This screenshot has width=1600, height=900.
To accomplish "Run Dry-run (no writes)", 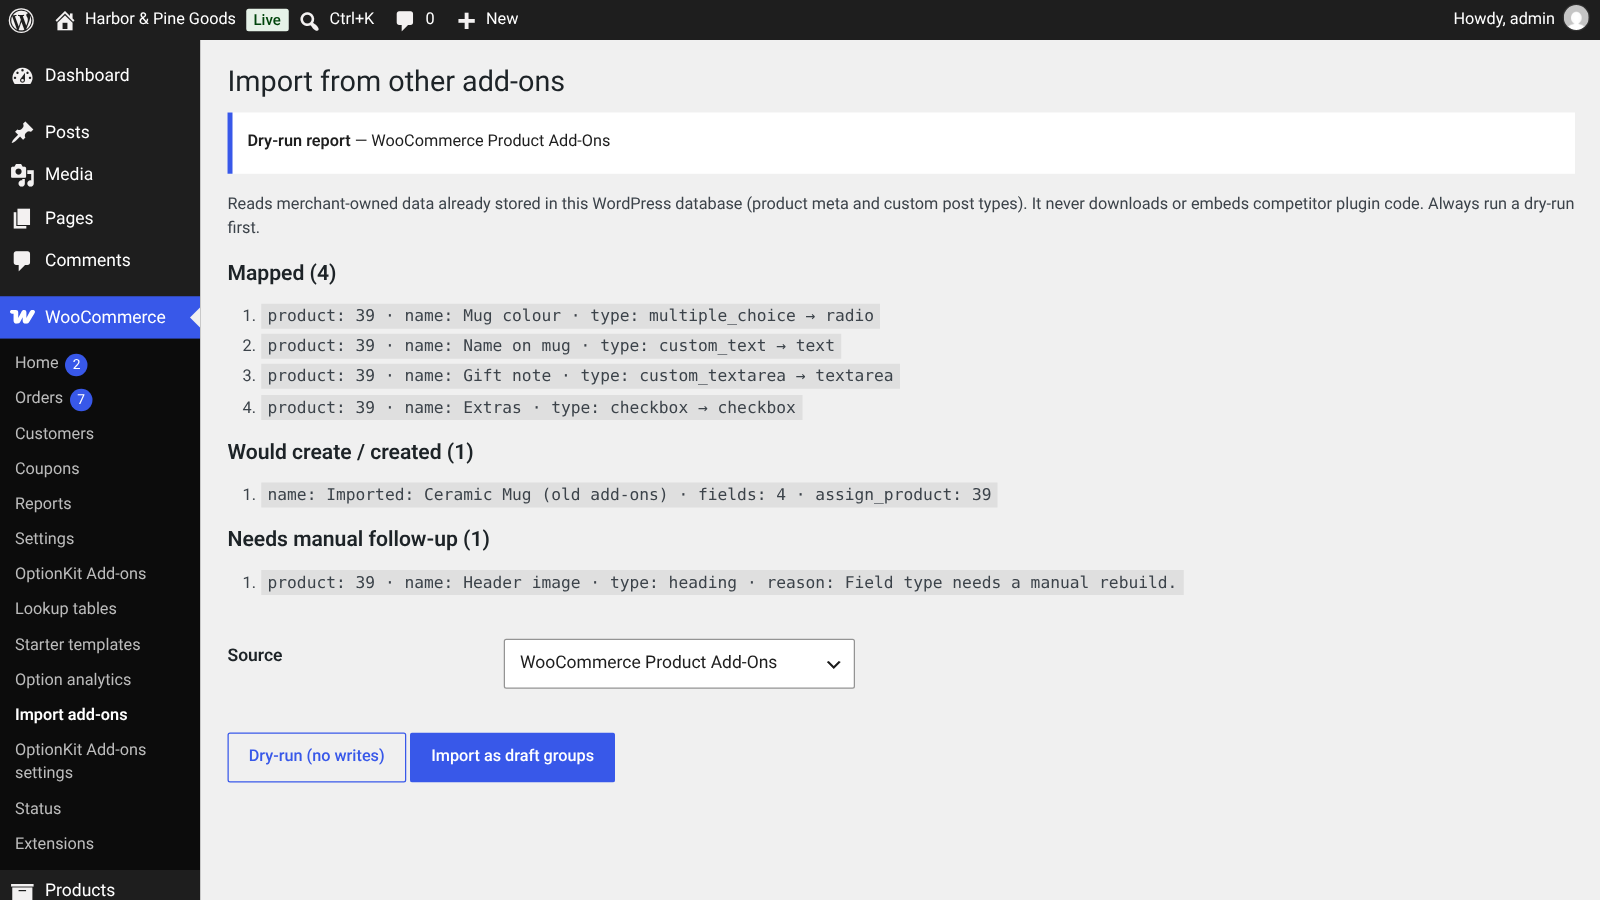I will click(316, 757).
